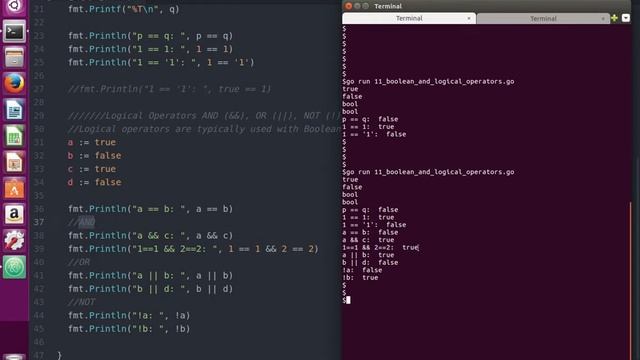Click the 'a || b' Println on line 41
The image size is (640, 360).
pos(150,276)
